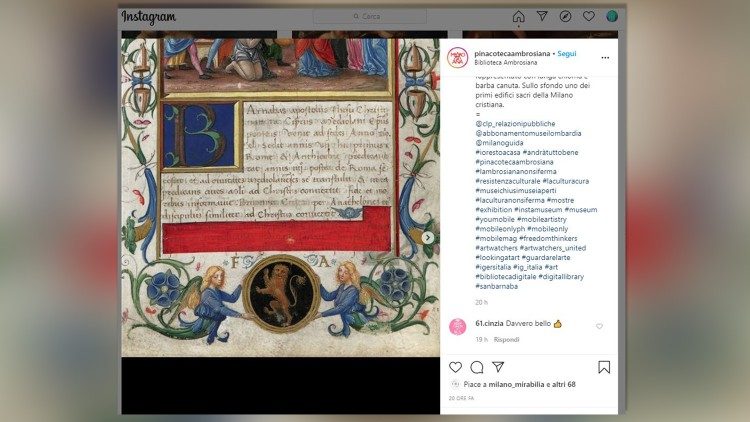The width and height of the screenshot is (750, 422).
Task: Open hashtag #lookingatart
Action: click(497, 257)
